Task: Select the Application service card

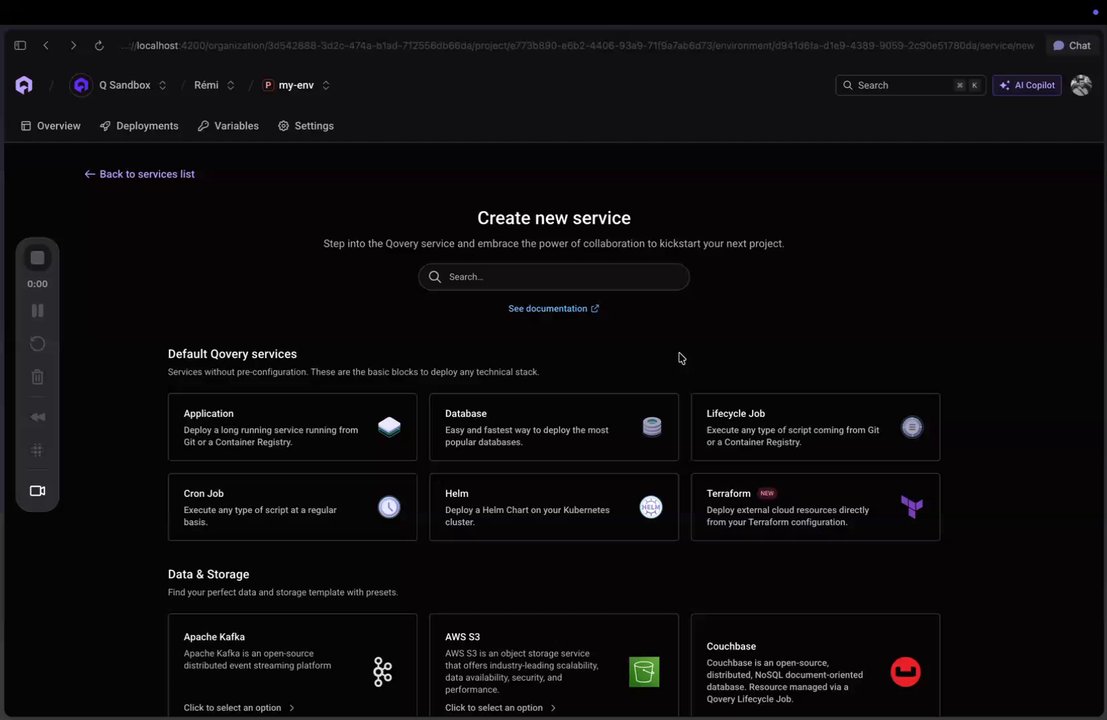Action: (x=292, y=427)
